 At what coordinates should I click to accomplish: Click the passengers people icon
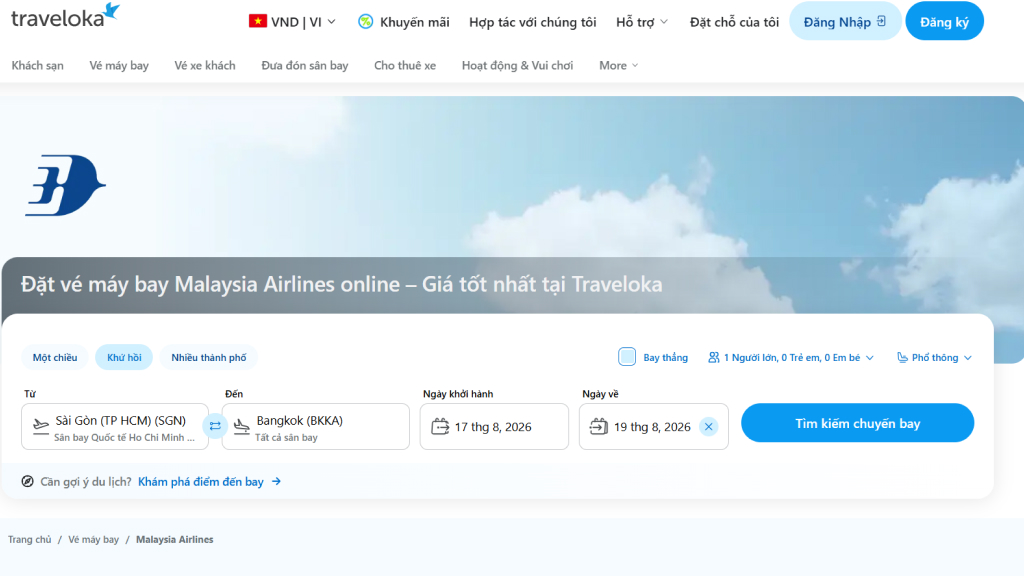coord(714,357)
